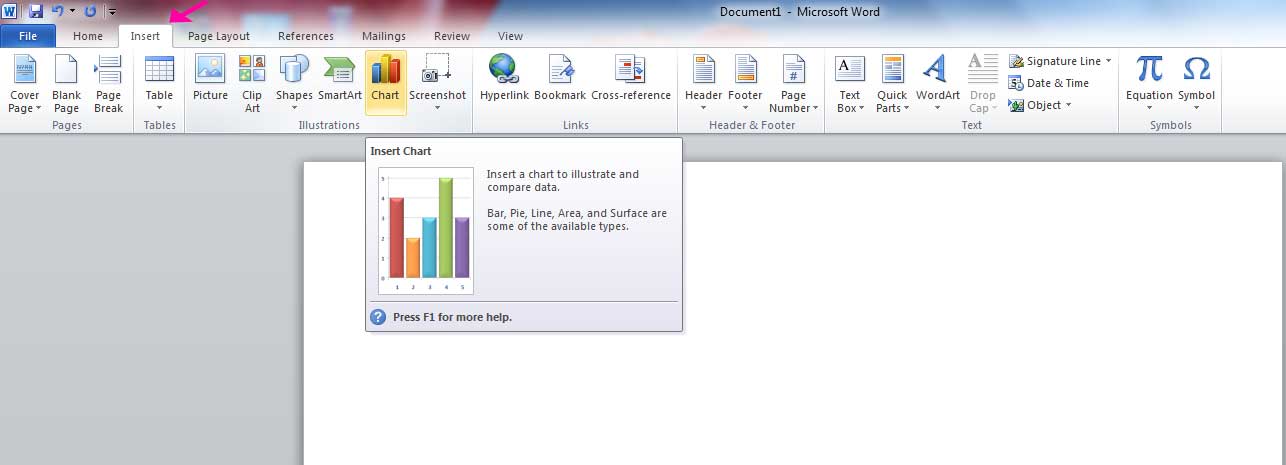1286x465 pixels.
Task: Open the Customize Quick Access Toolbar arrow
Action: click(111, 12)
